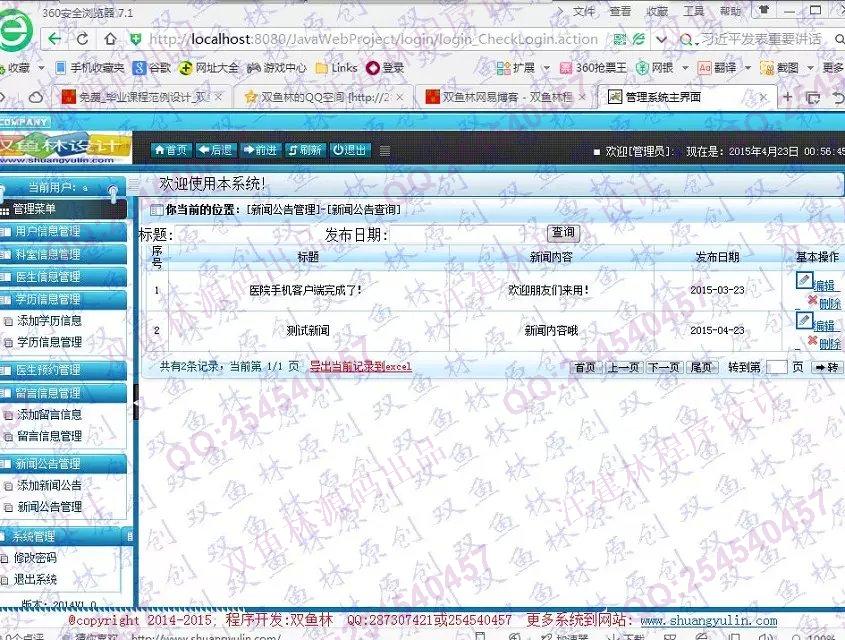
Task: Click the 下一页 pagination button
Action: coord(664,367)
